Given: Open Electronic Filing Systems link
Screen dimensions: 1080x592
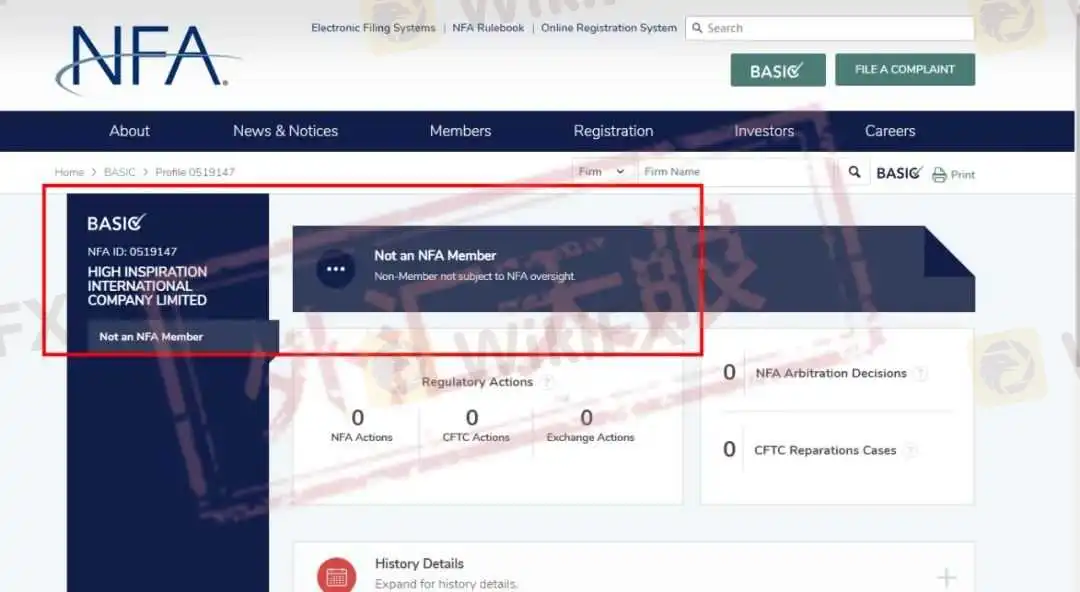Looking at the screenshot, I should tap(373, 28).
